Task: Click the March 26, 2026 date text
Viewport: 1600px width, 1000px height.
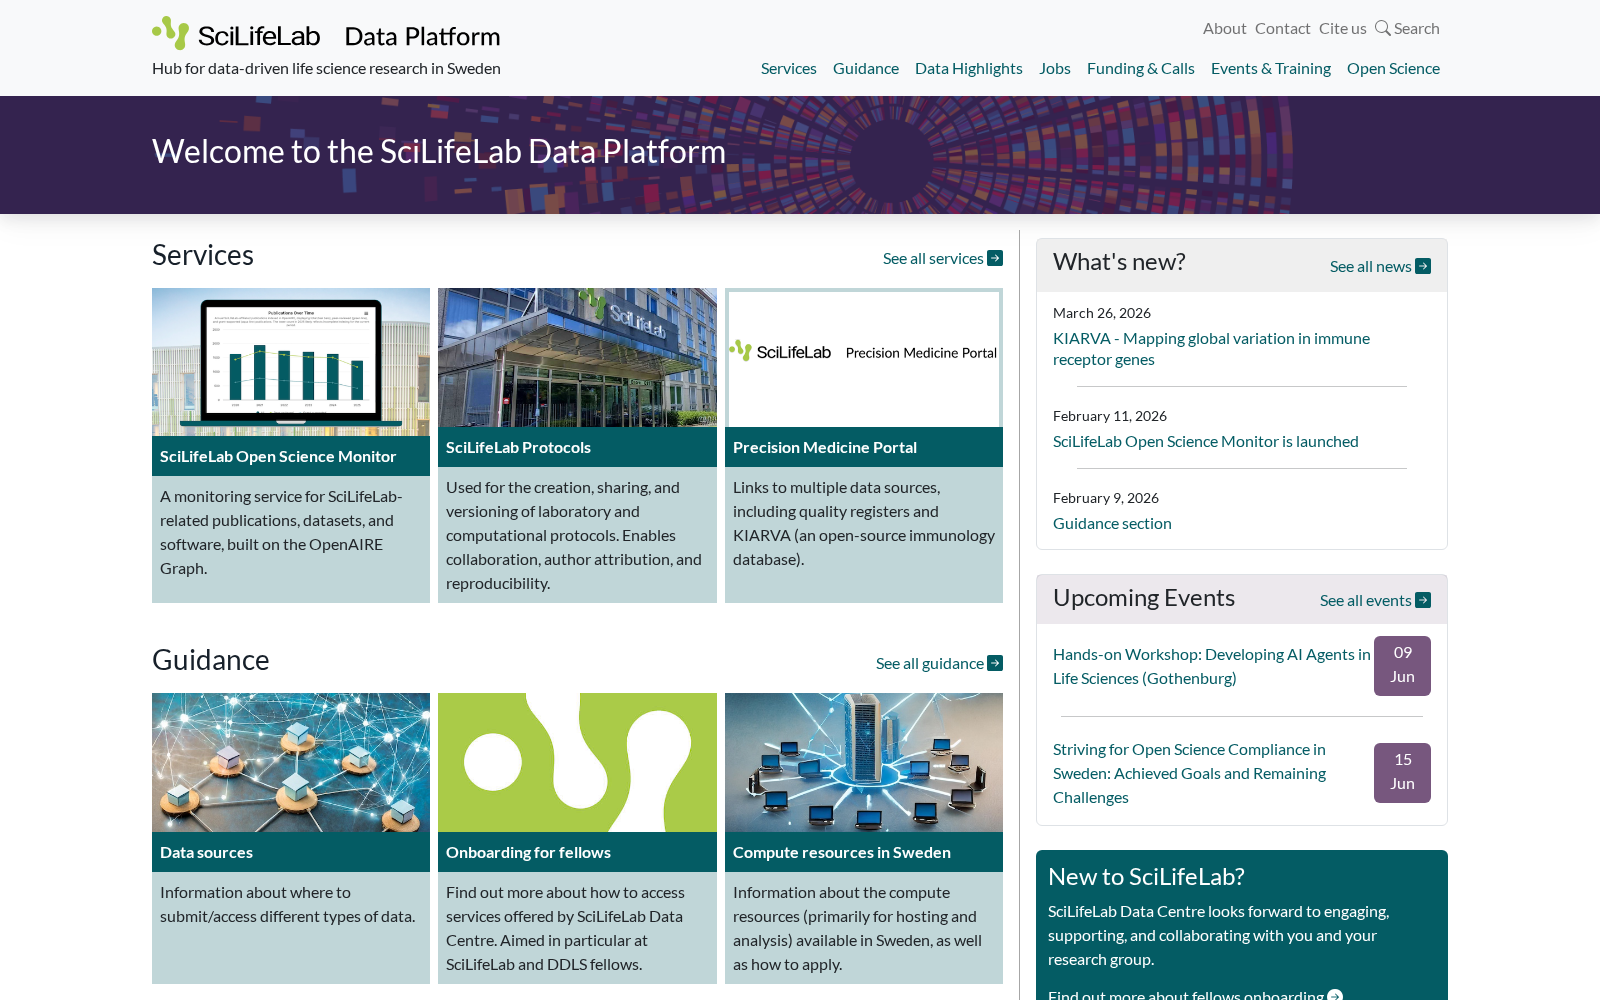Action: tap(1102, 313)
